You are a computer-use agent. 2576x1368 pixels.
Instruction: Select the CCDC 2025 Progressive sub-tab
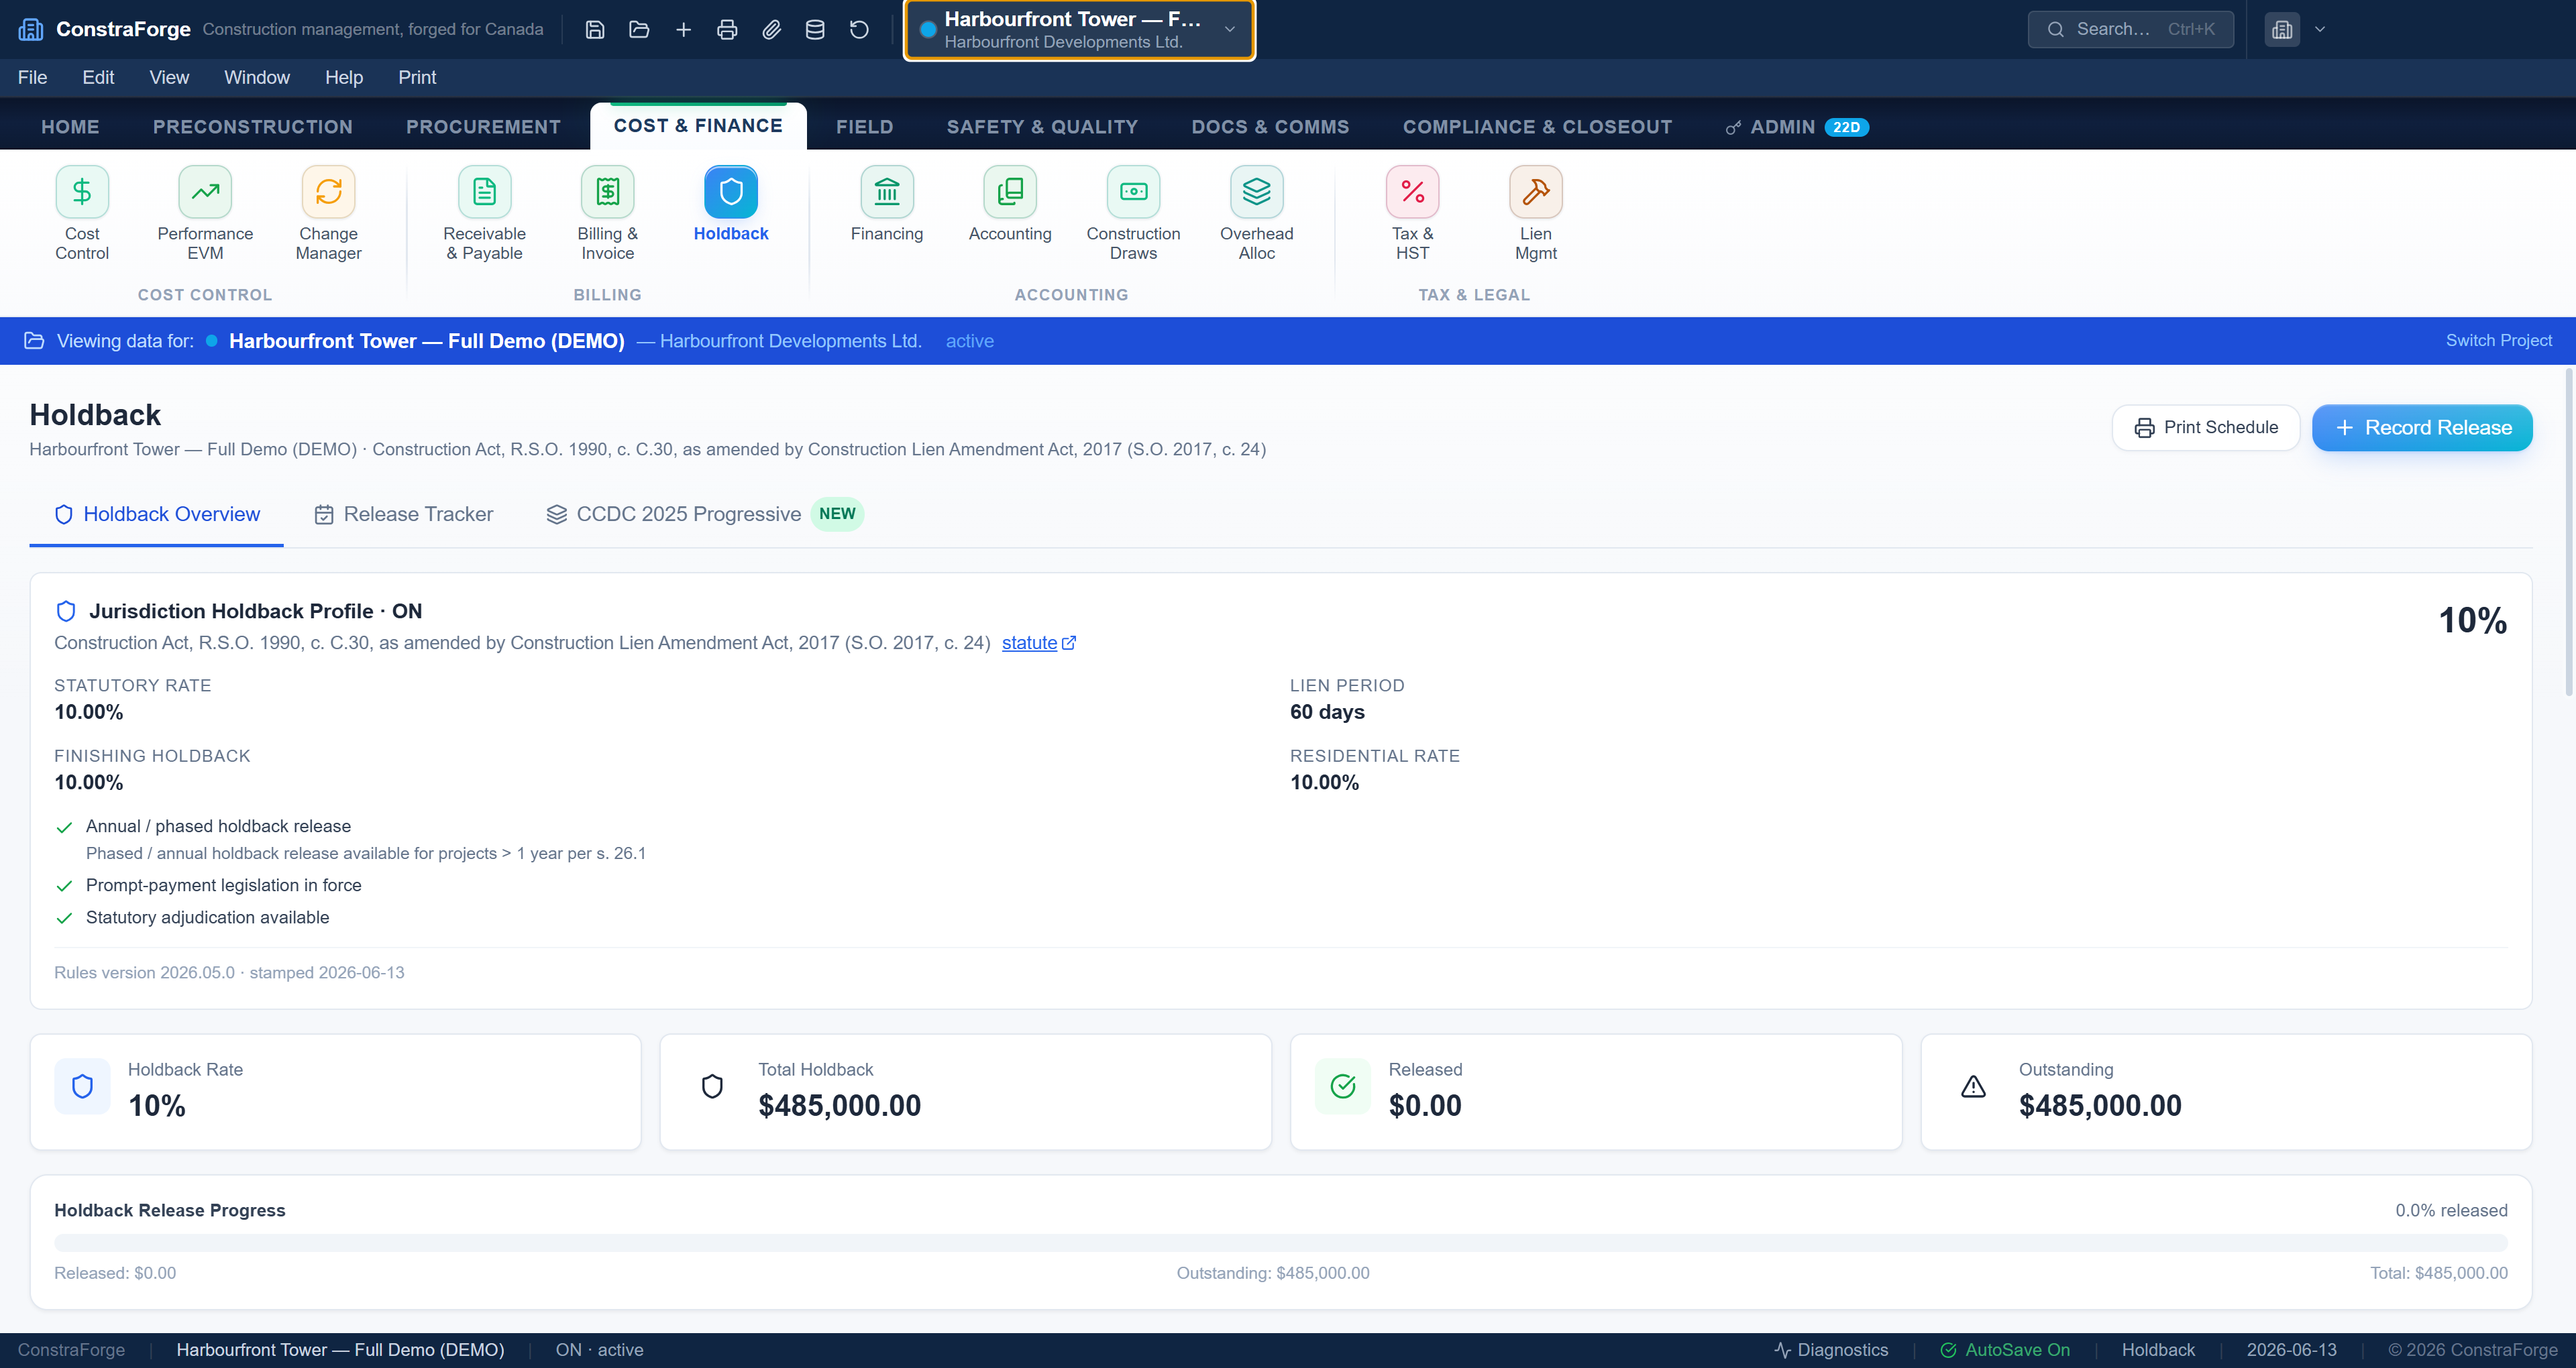[x=704, y=514]
